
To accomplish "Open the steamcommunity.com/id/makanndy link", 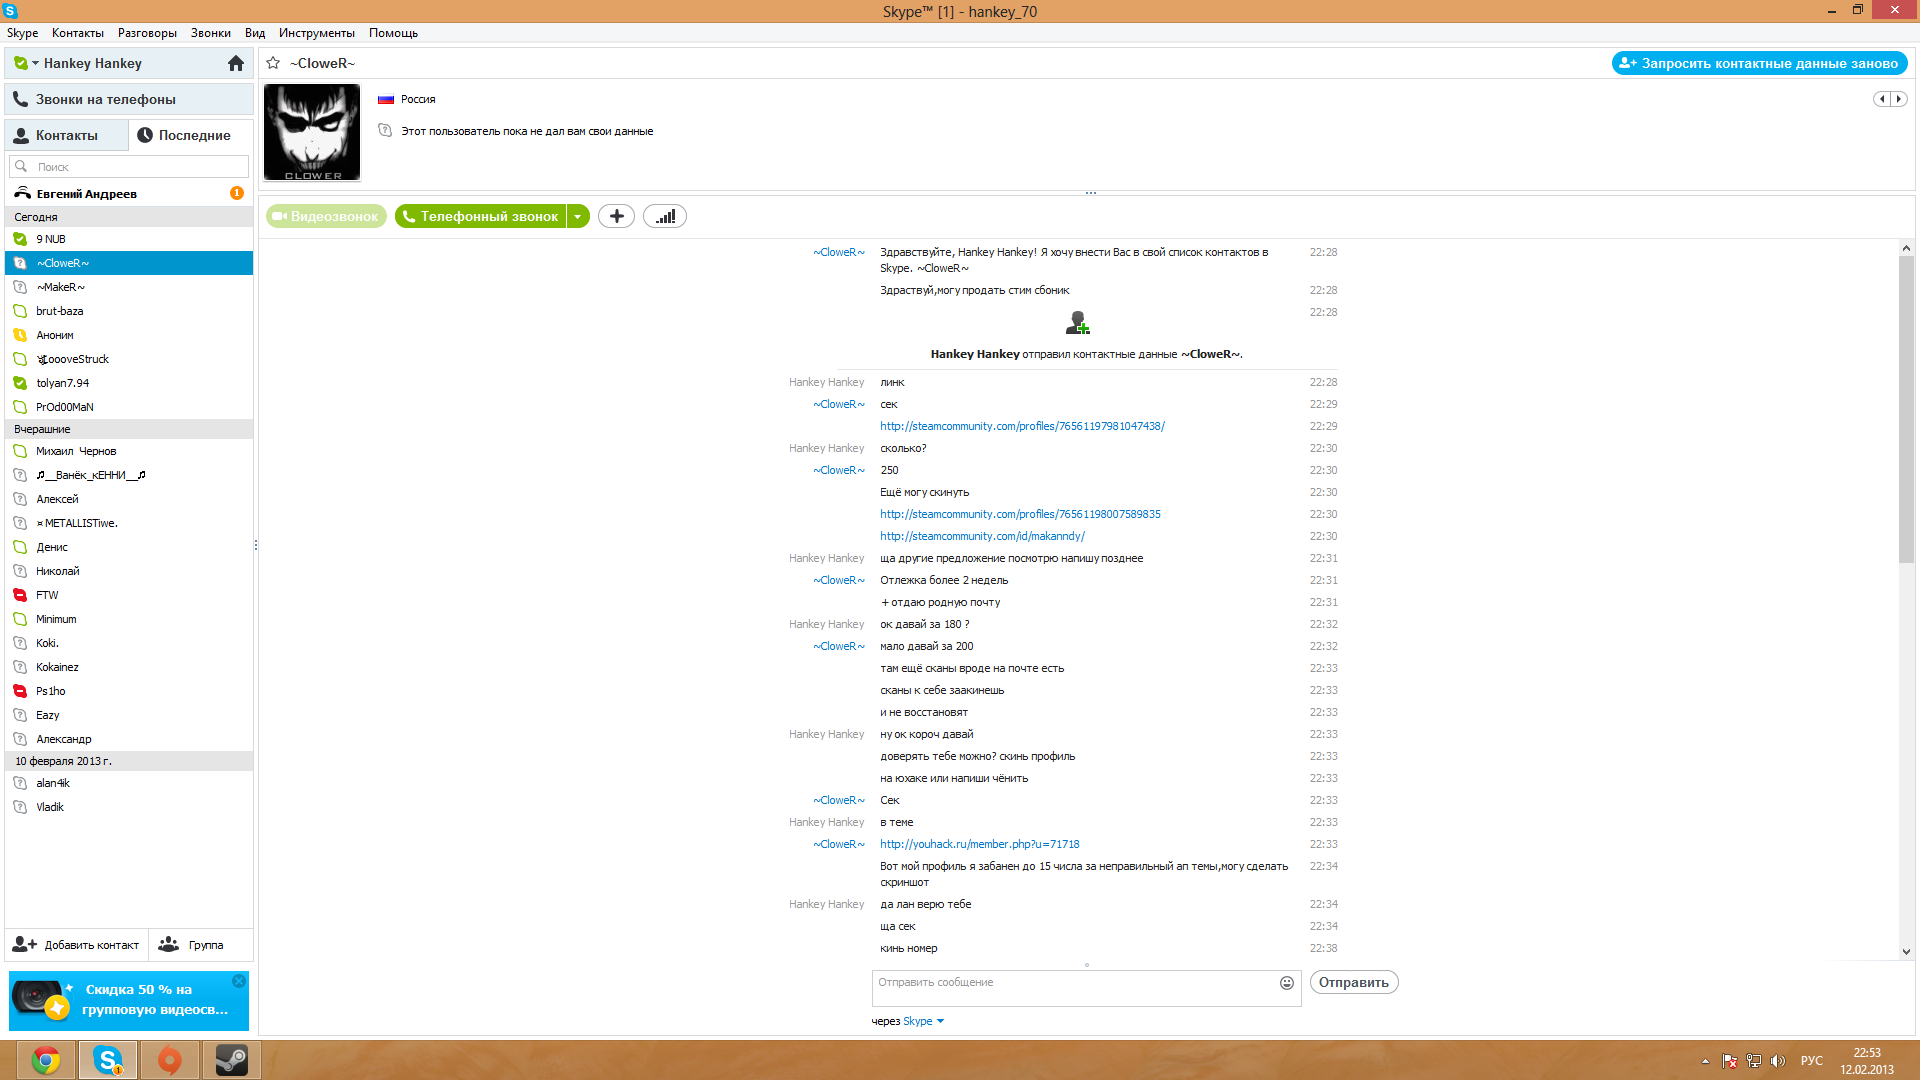I will (982, 536).
